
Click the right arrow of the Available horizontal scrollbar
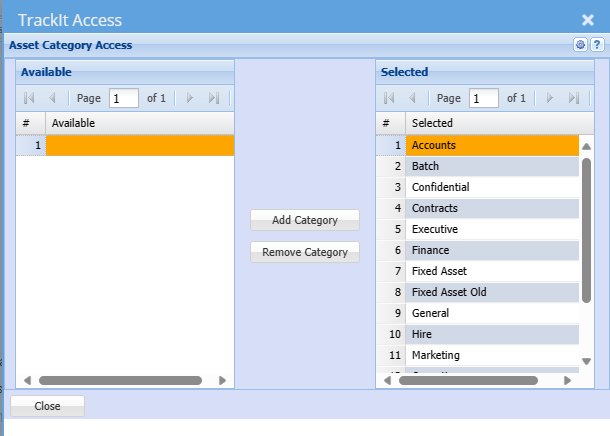tap(223, 380)
